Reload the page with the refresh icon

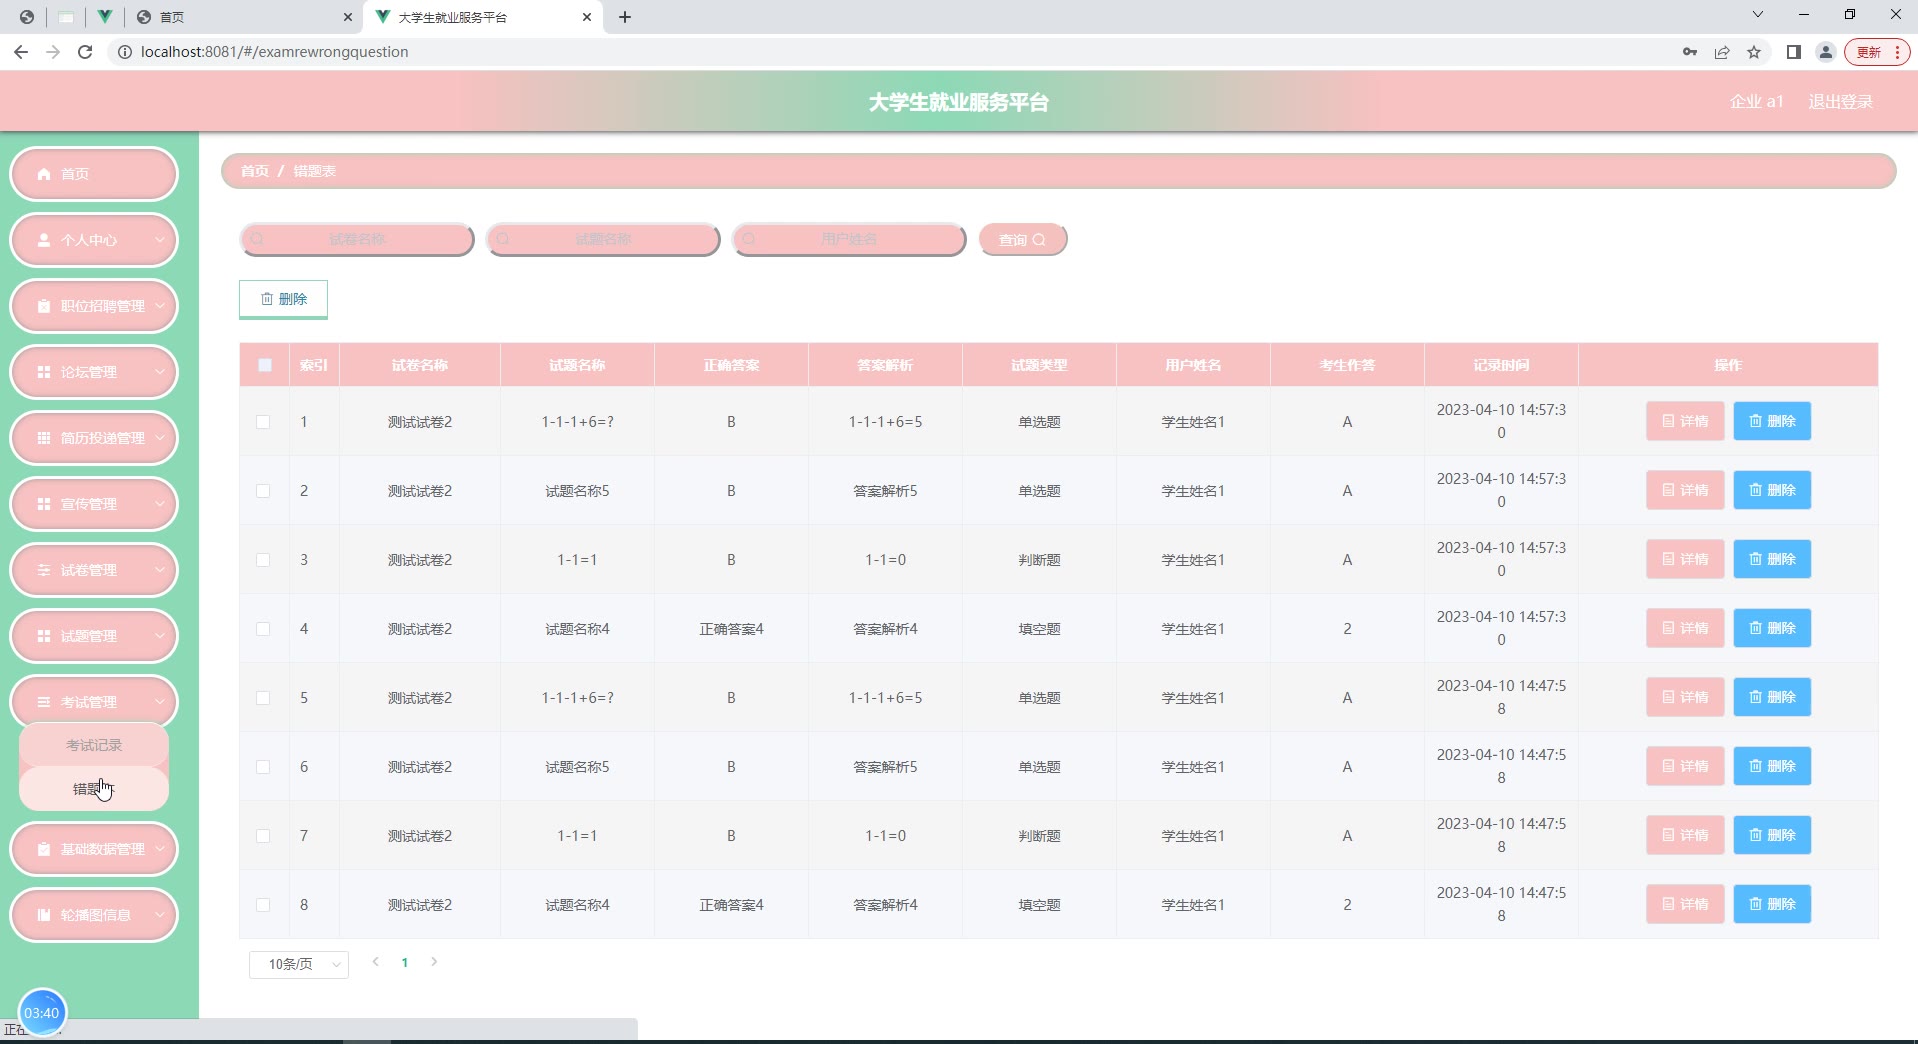pyautogui.click(x=85, y=52)
